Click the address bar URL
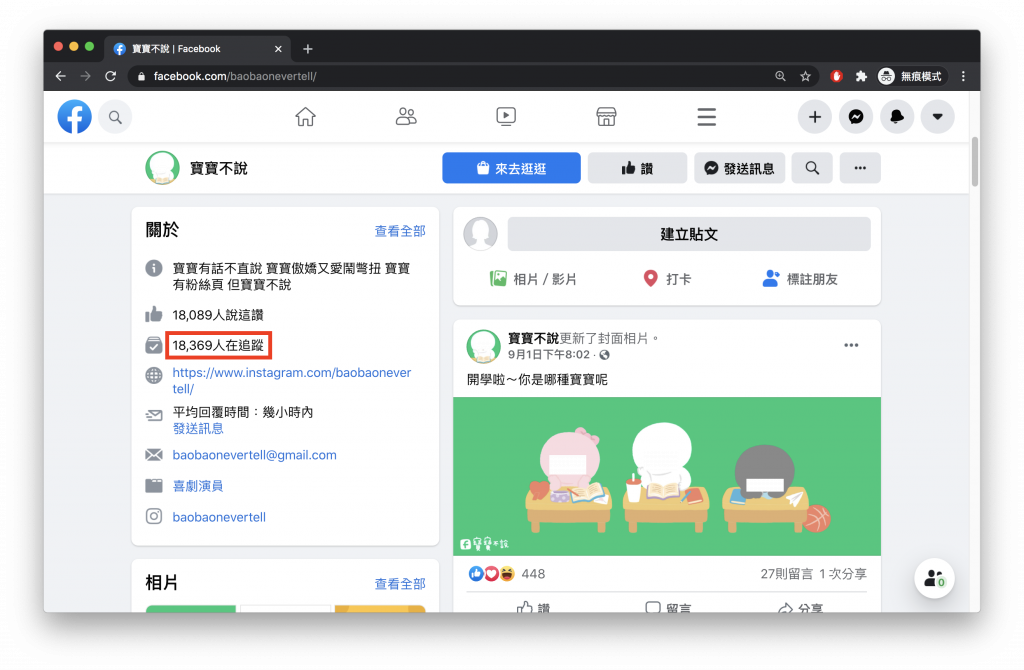The image size is (1024, 670). [235, 76]
